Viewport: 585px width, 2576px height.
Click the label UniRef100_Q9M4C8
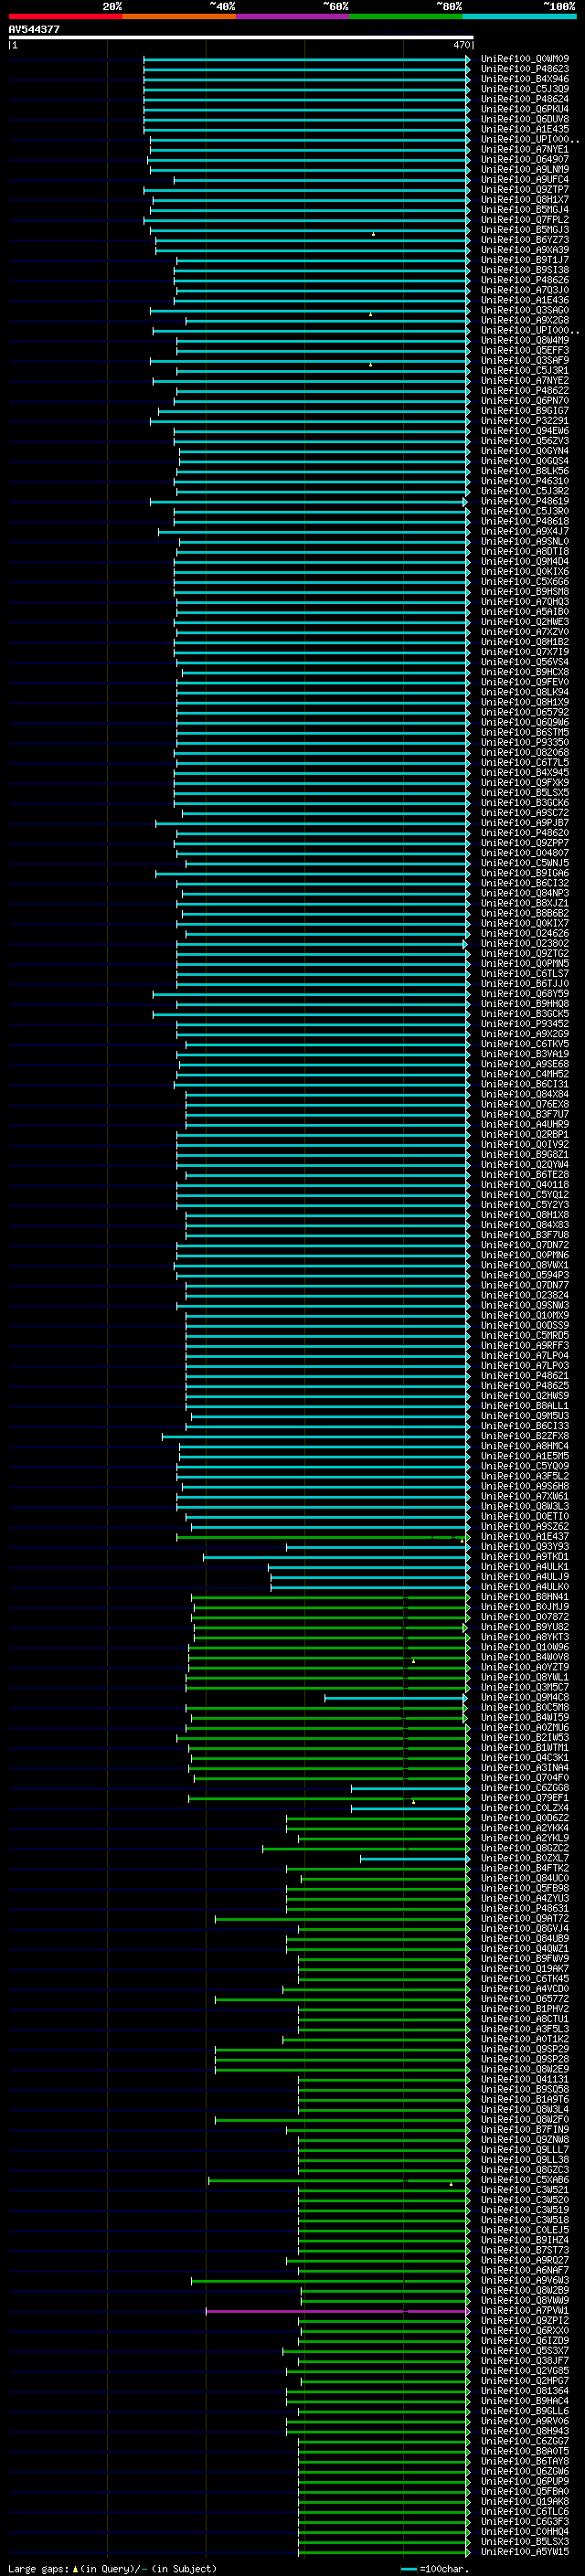525,1698
